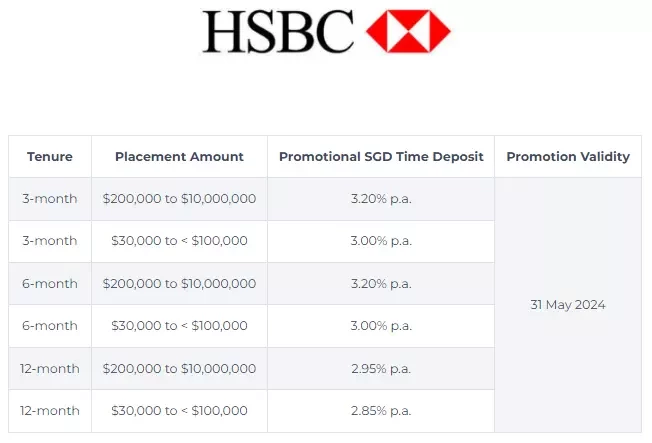Select the 3.20% p.a. rate for 3-month
Viewport: 652px width, 443px height.
tap(381, 199)
